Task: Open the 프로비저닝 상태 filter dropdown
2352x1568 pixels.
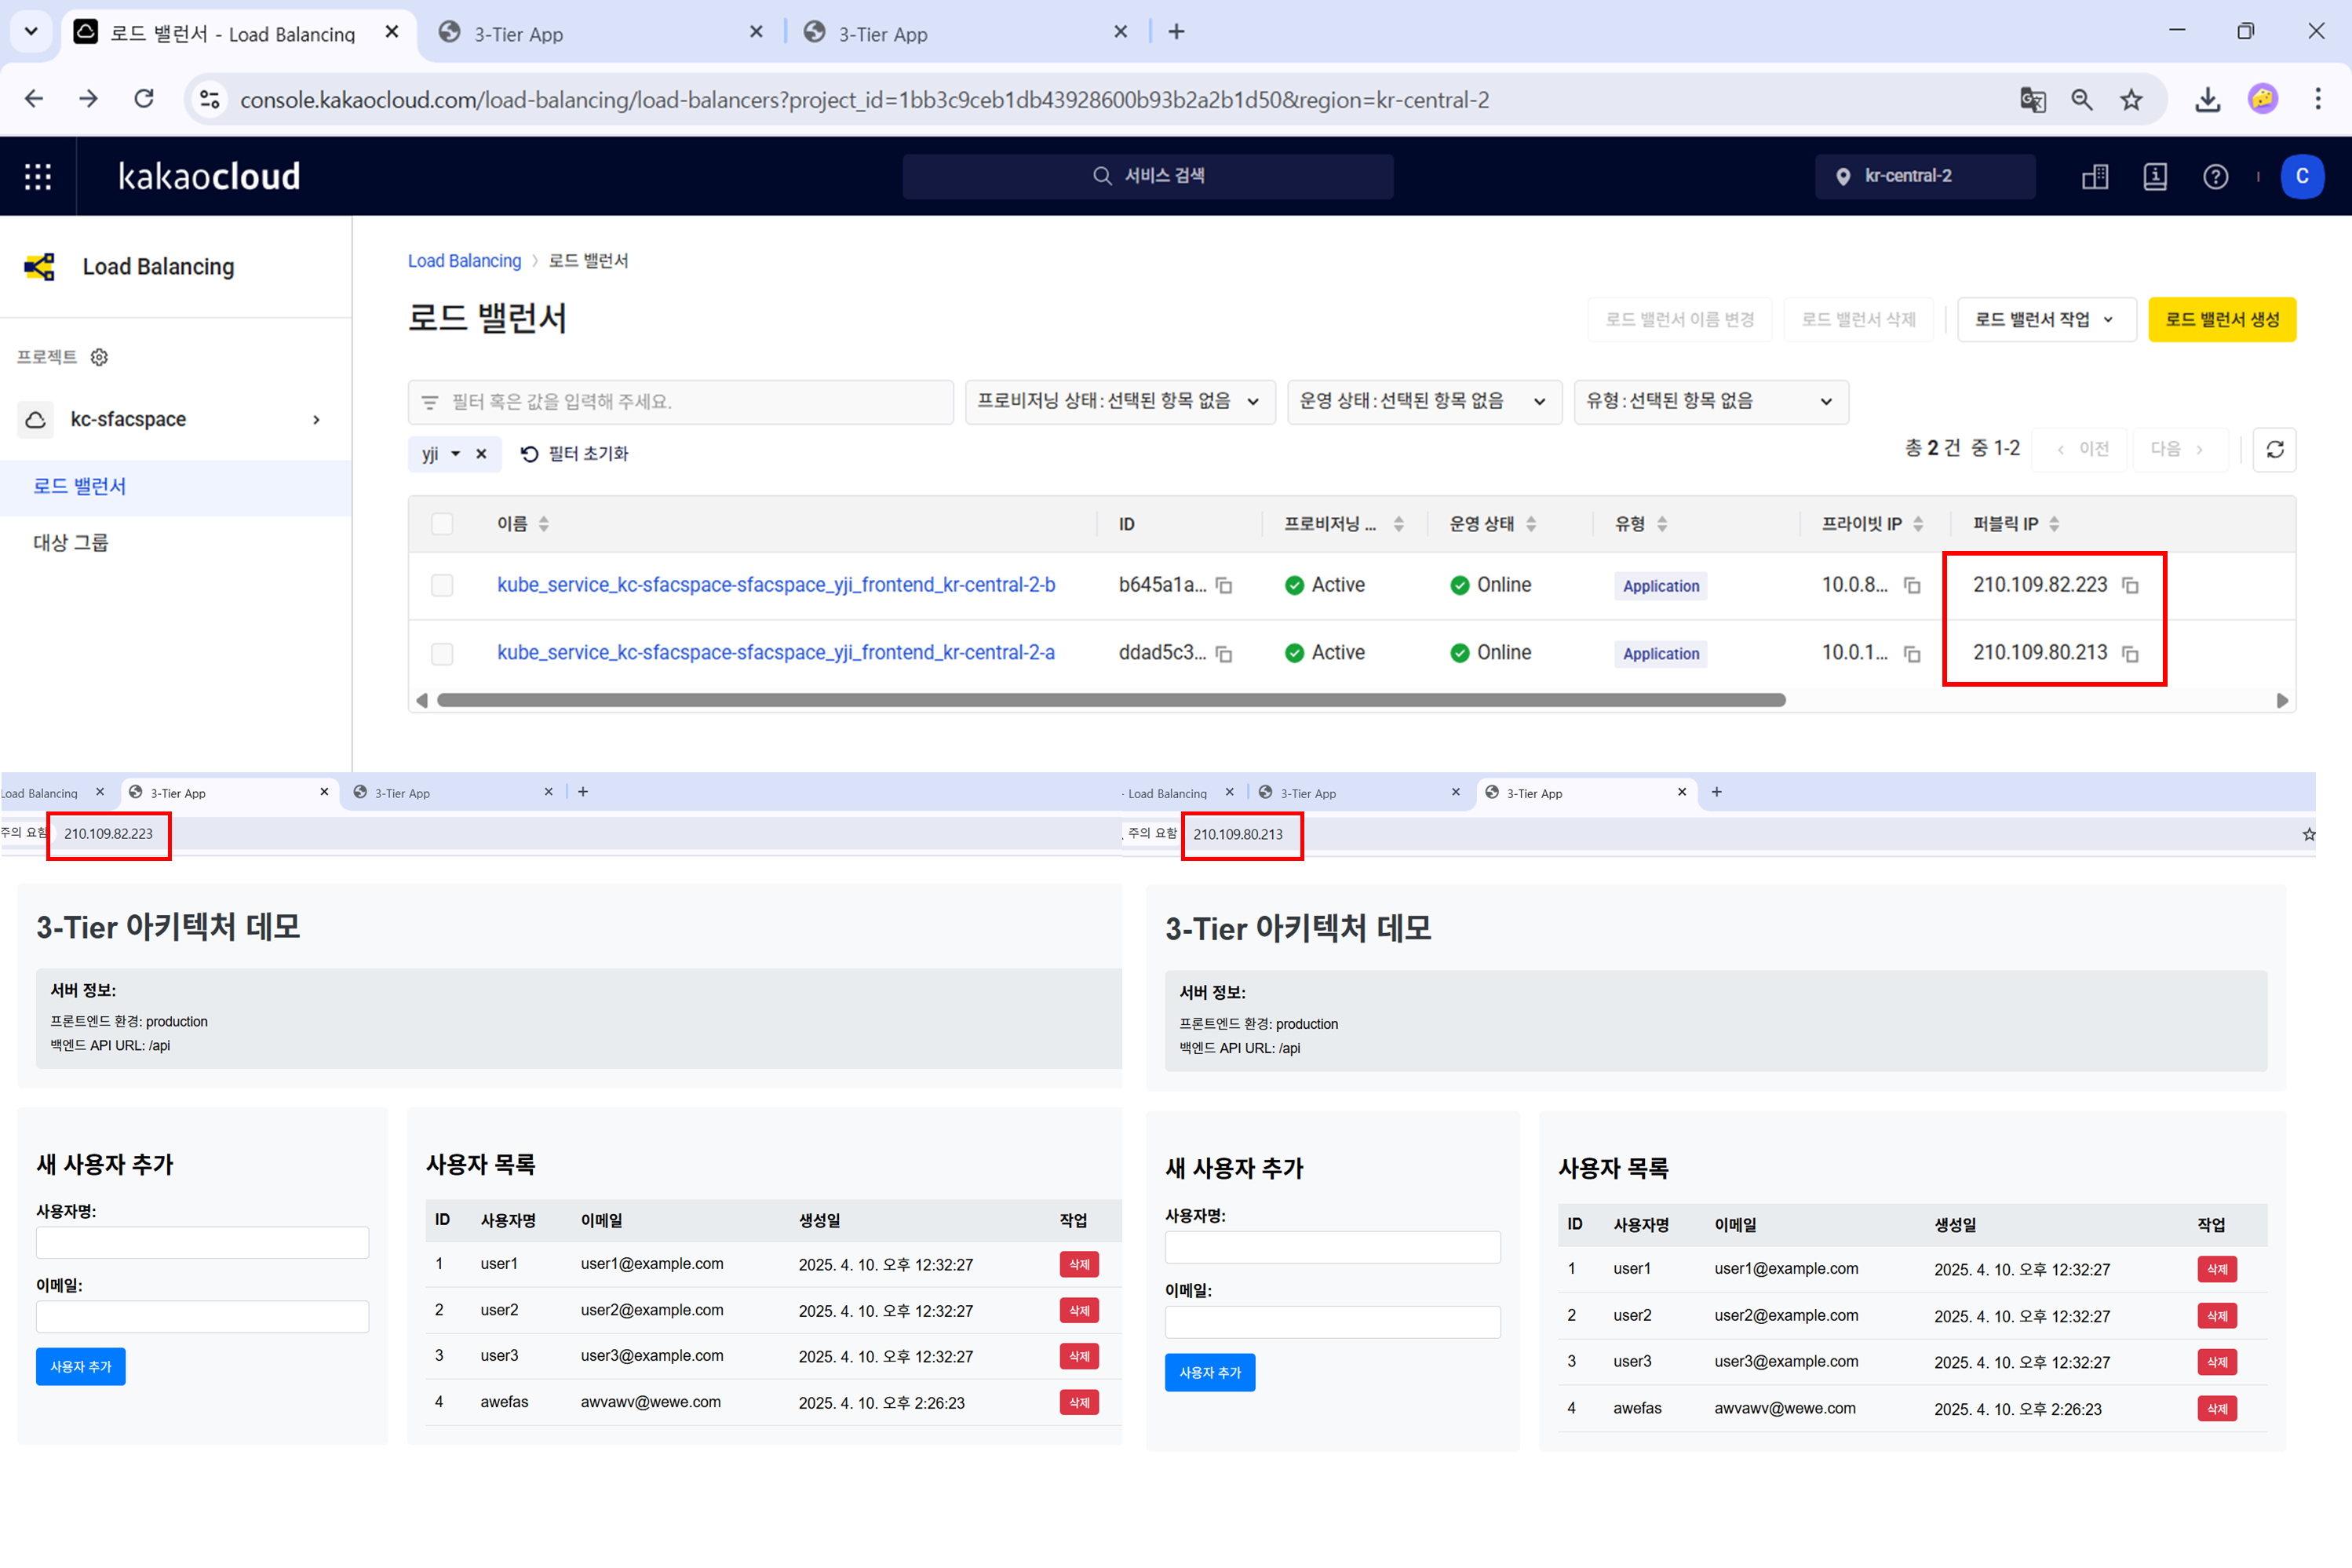Action: coord(1119,401)
